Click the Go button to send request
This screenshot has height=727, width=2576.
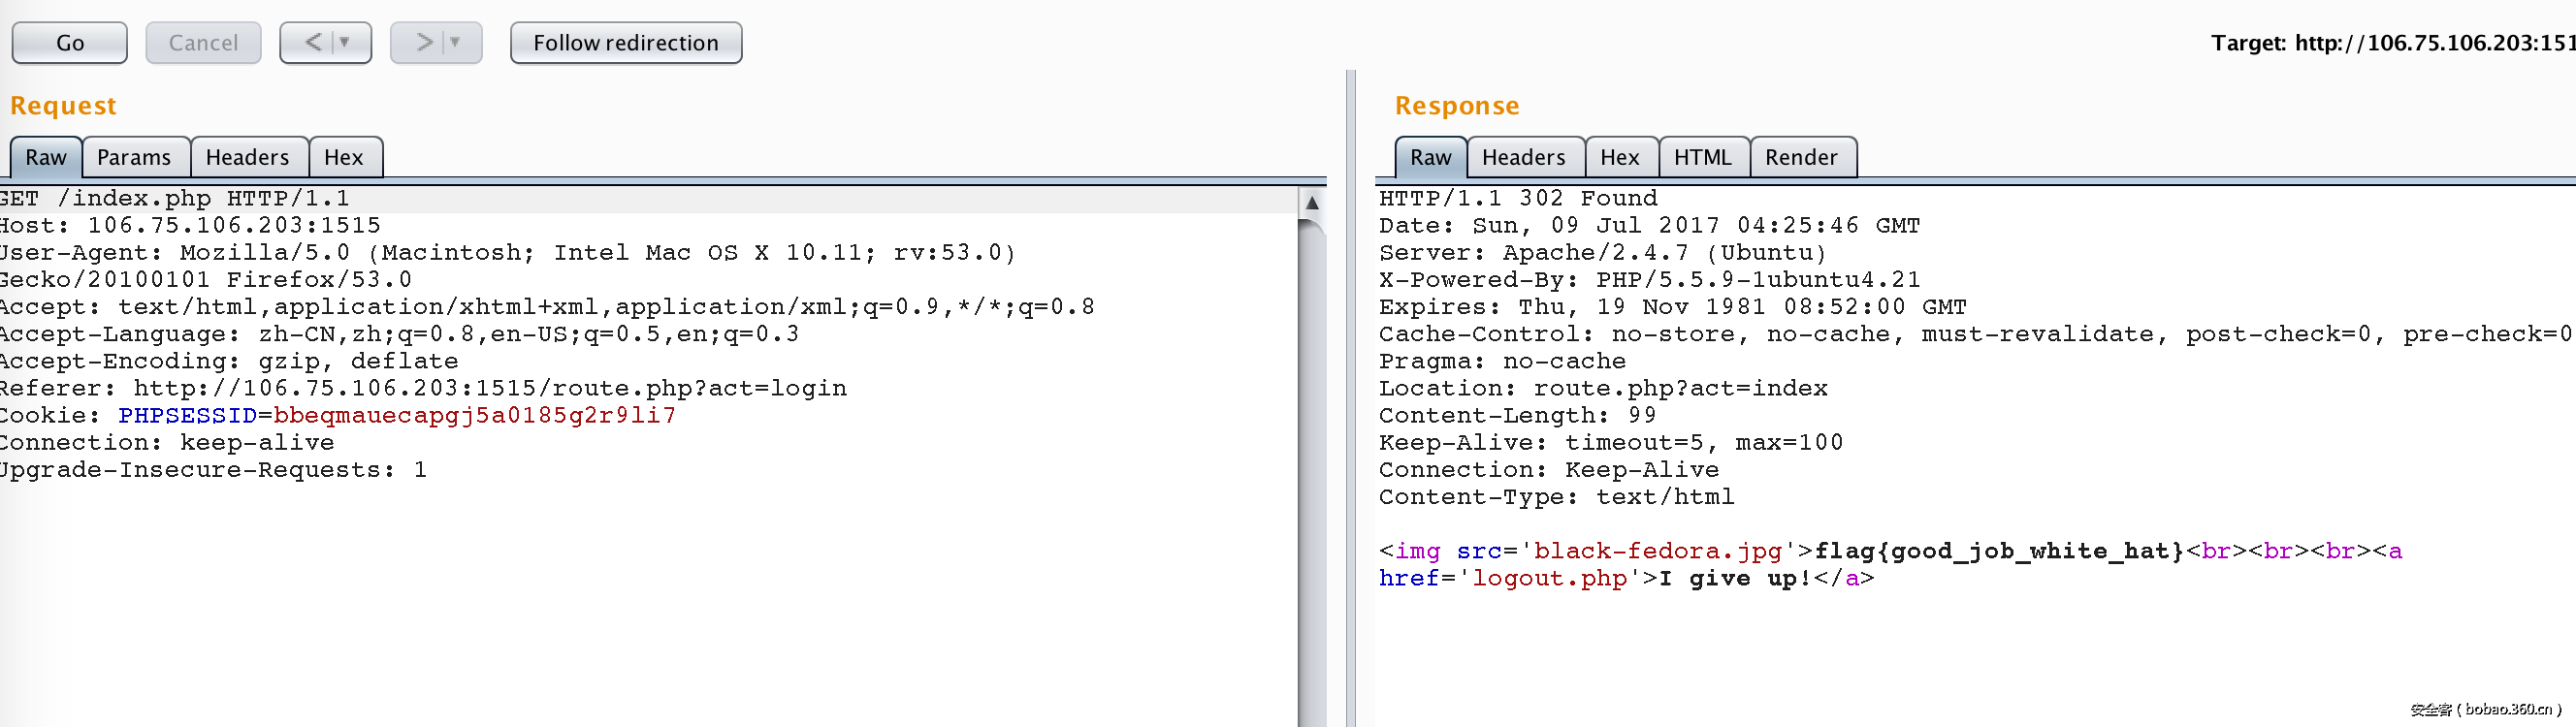pos(69,43)
